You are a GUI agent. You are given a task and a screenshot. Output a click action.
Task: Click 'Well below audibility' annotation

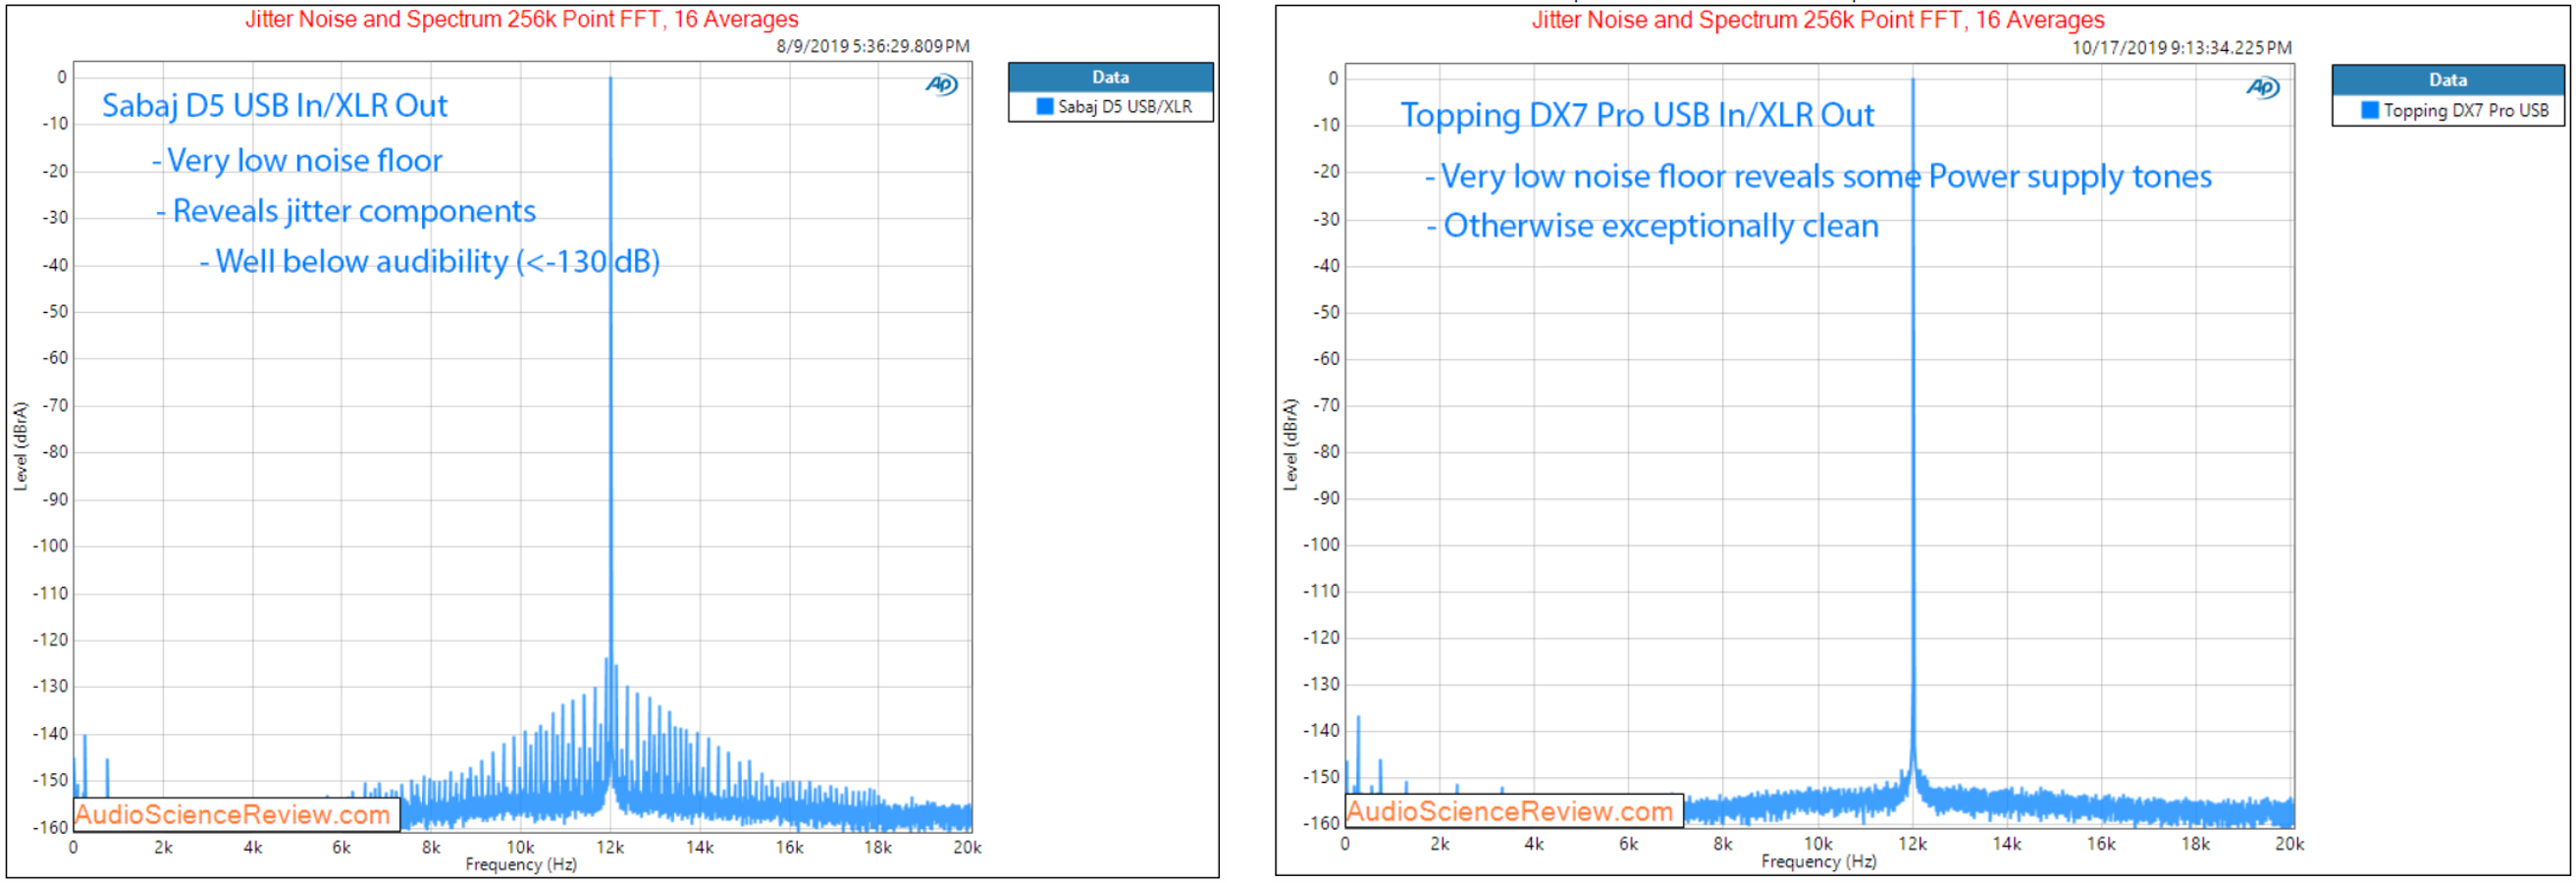pos(430,262)
